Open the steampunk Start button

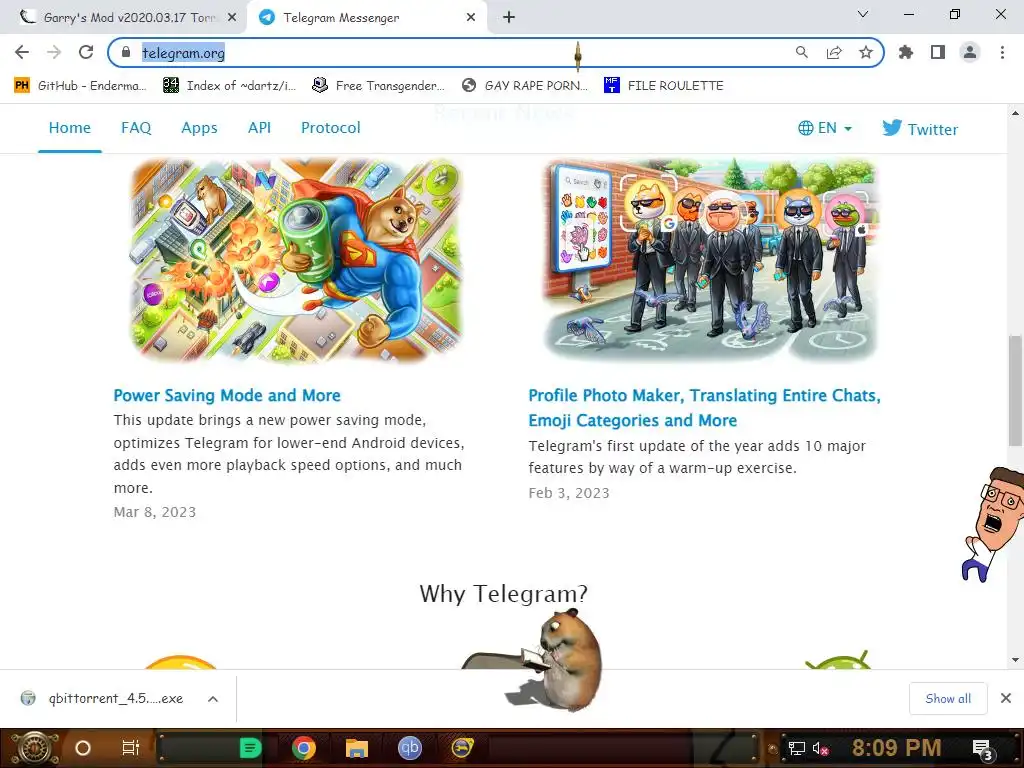coord(33,748)
